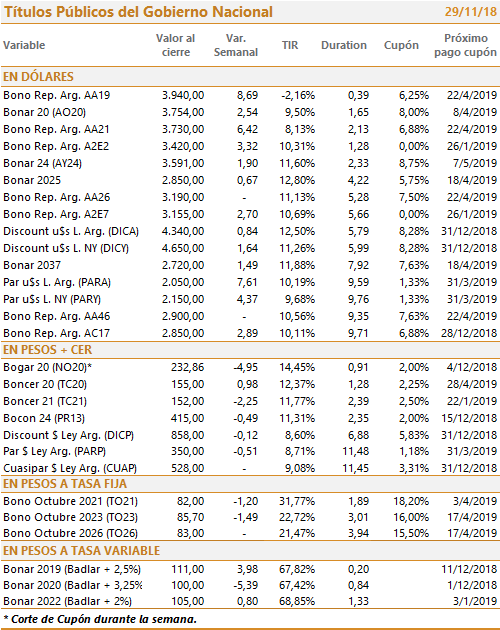The image size is (500, 630).
Task: Select the Corte de Cupón footnote text
Action: click(x=100, y=619)
